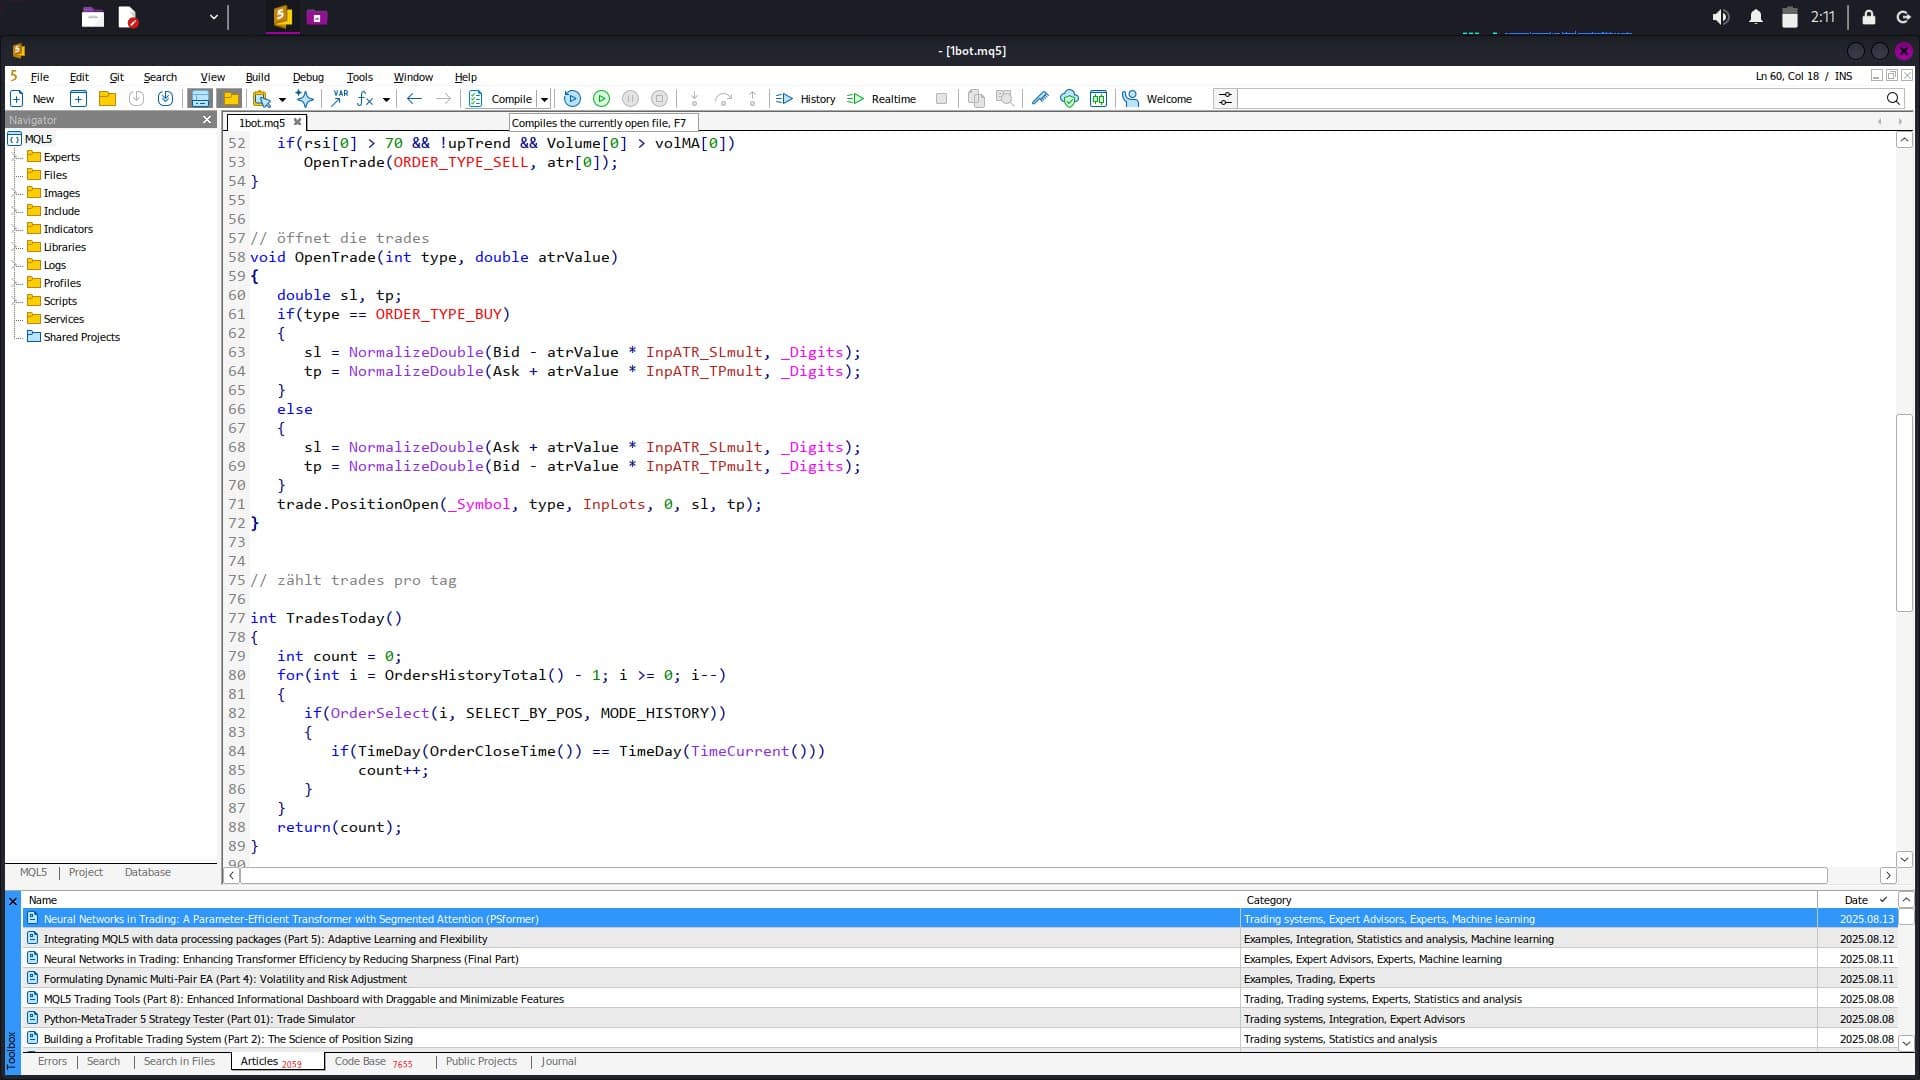Viewport: 1920px width, 1080px height.
Task: Expand the Scripts folder node
Action: pyautogui.click(x=15, y=301)
